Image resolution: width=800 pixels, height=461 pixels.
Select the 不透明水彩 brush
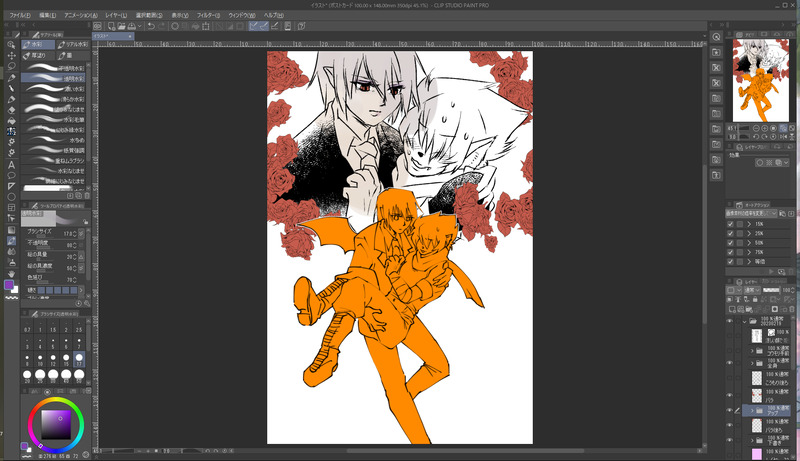click(53, 68)
